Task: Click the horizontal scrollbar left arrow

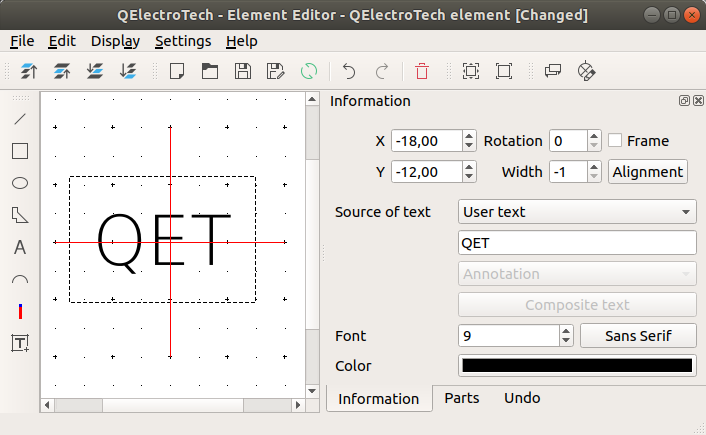Action: point(47,405)
